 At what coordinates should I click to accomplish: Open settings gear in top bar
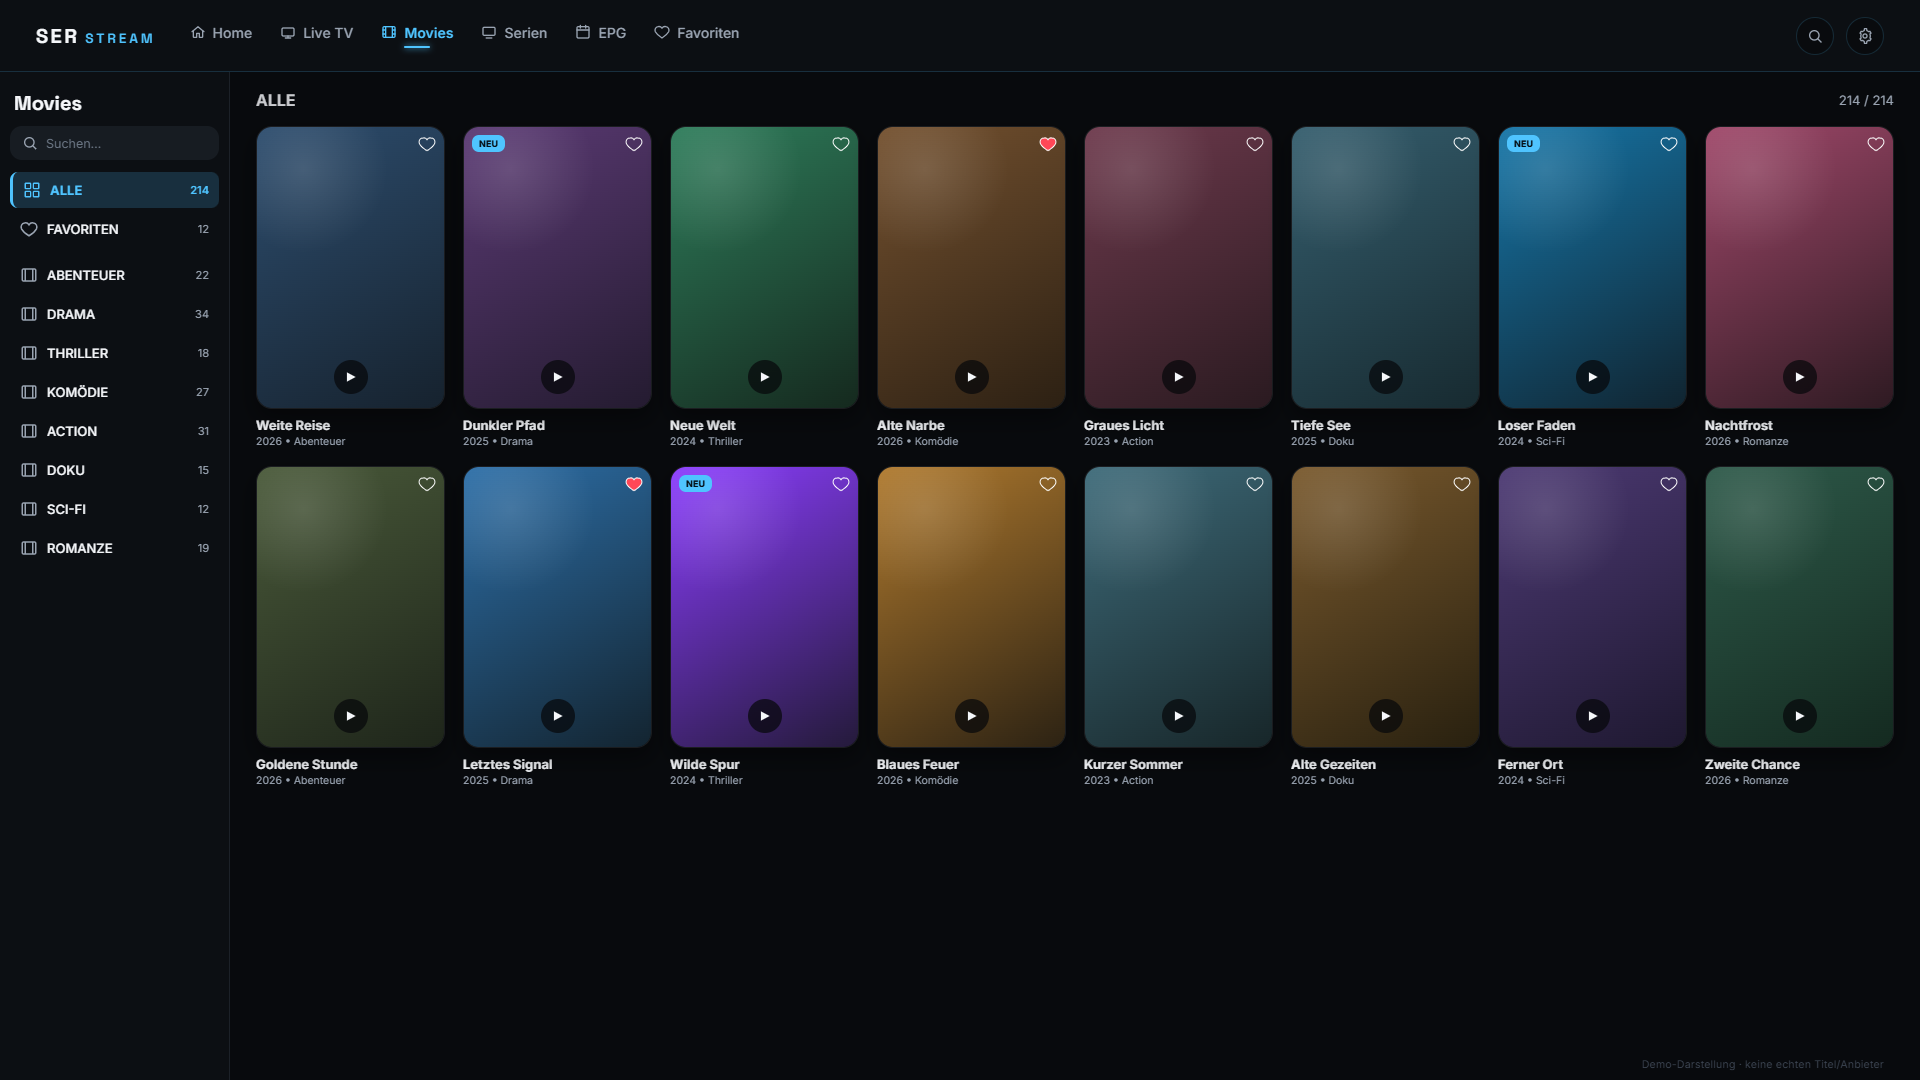(x=1864, y=36)
